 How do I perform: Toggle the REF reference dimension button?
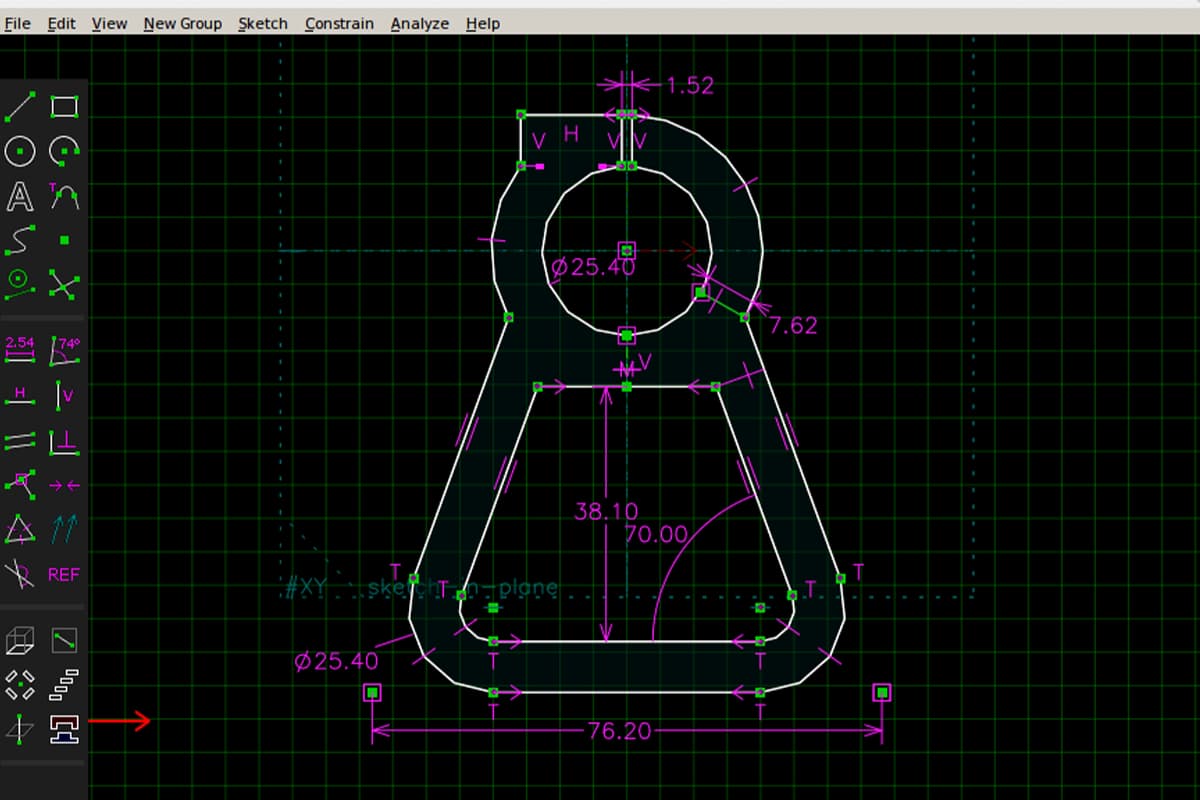point(64,575)
